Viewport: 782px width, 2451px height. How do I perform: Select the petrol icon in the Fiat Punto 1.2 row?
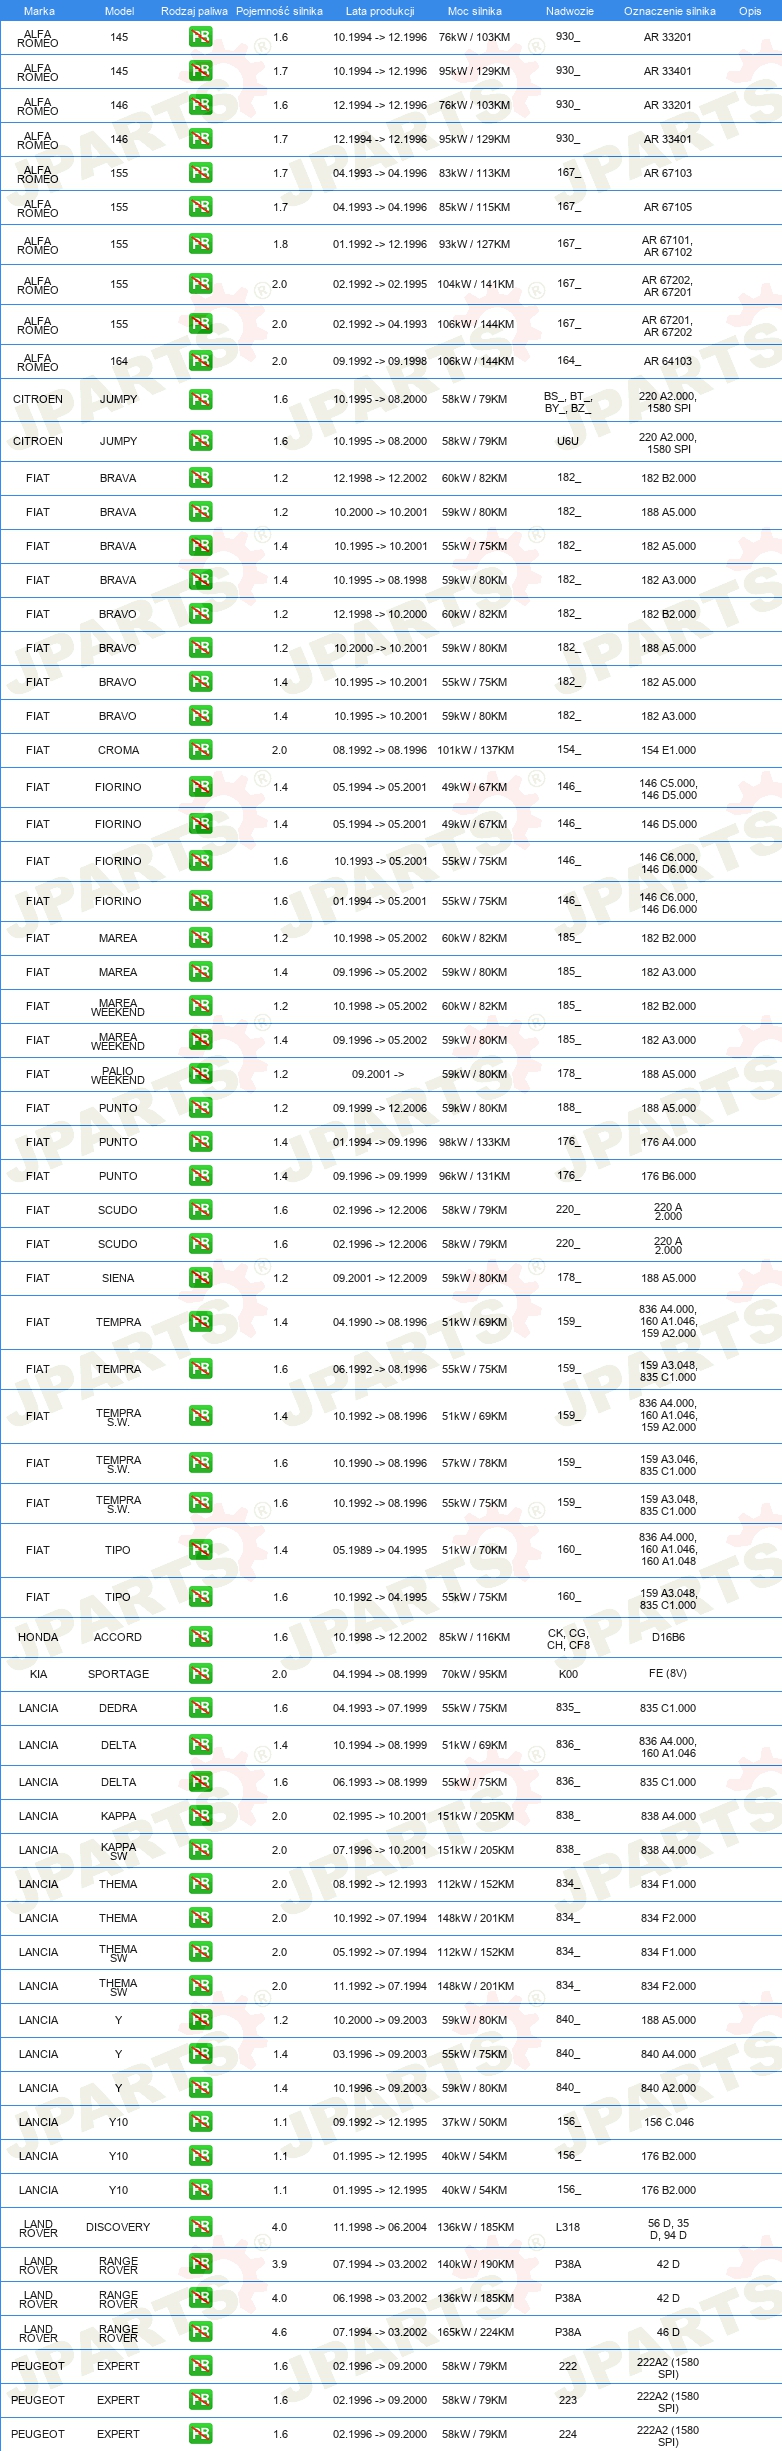(200, 1108)
